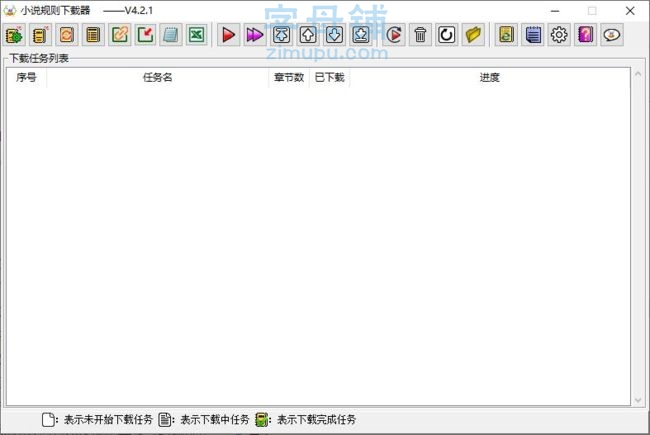Open the yellow folder icon

[x=473, y=35]
